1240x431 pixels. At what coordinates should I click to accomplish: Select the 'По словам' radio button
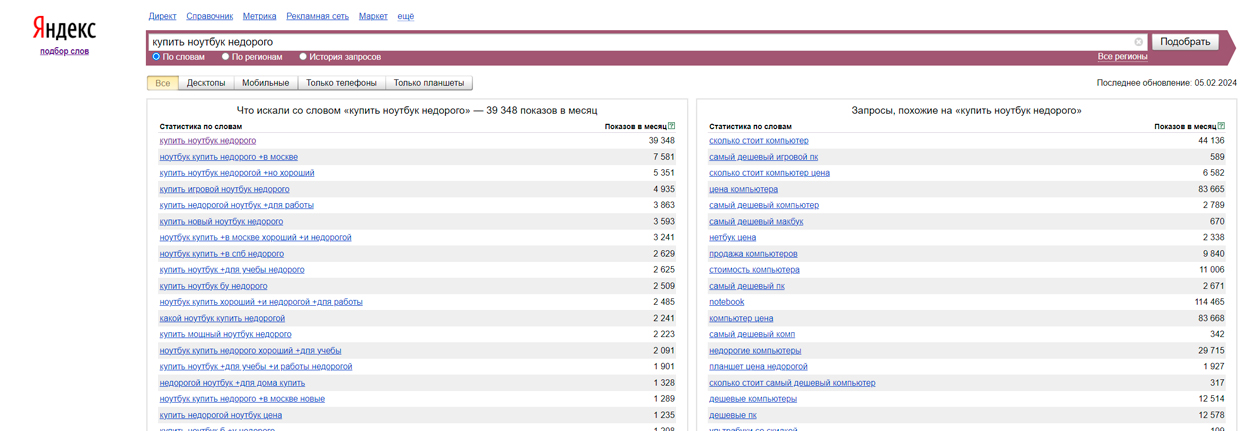point(156,57)
